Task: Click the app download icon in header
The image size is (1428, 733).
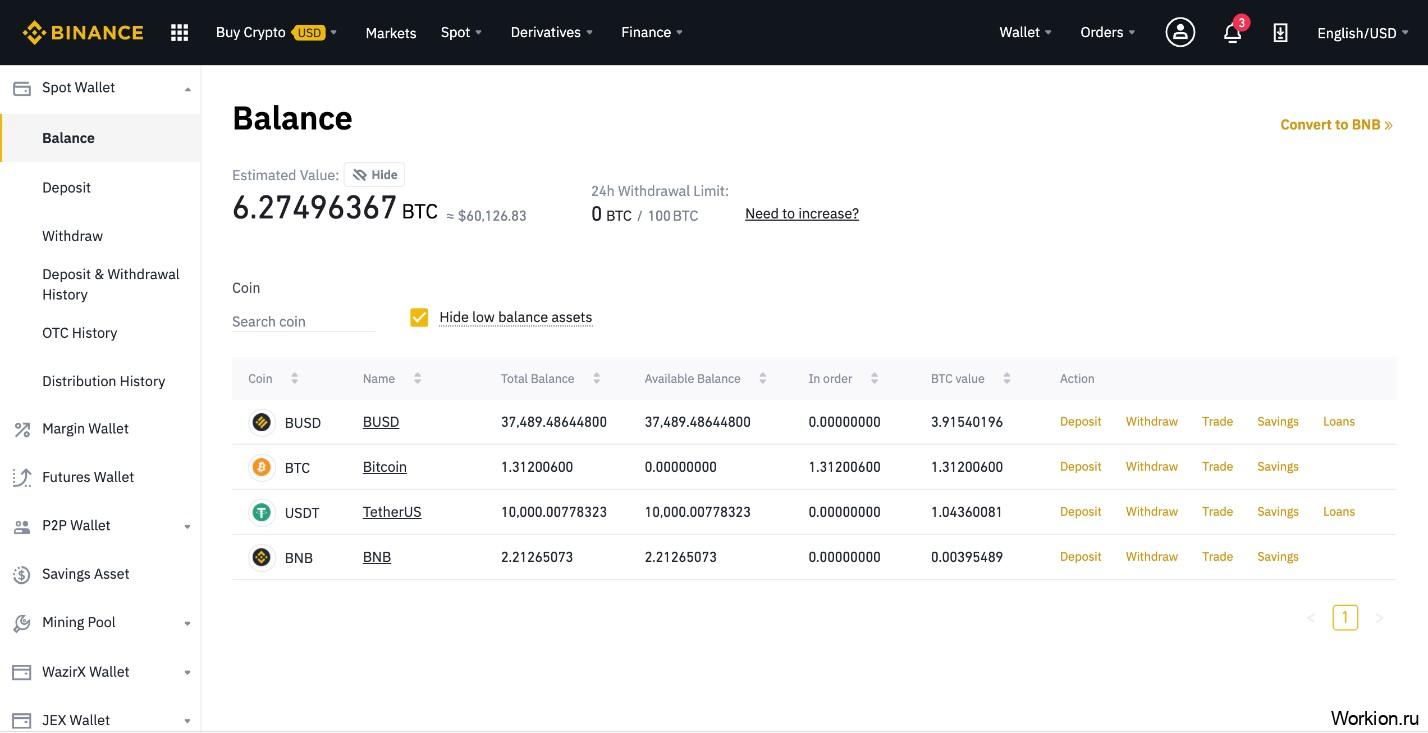Action: coord(1280,32)
